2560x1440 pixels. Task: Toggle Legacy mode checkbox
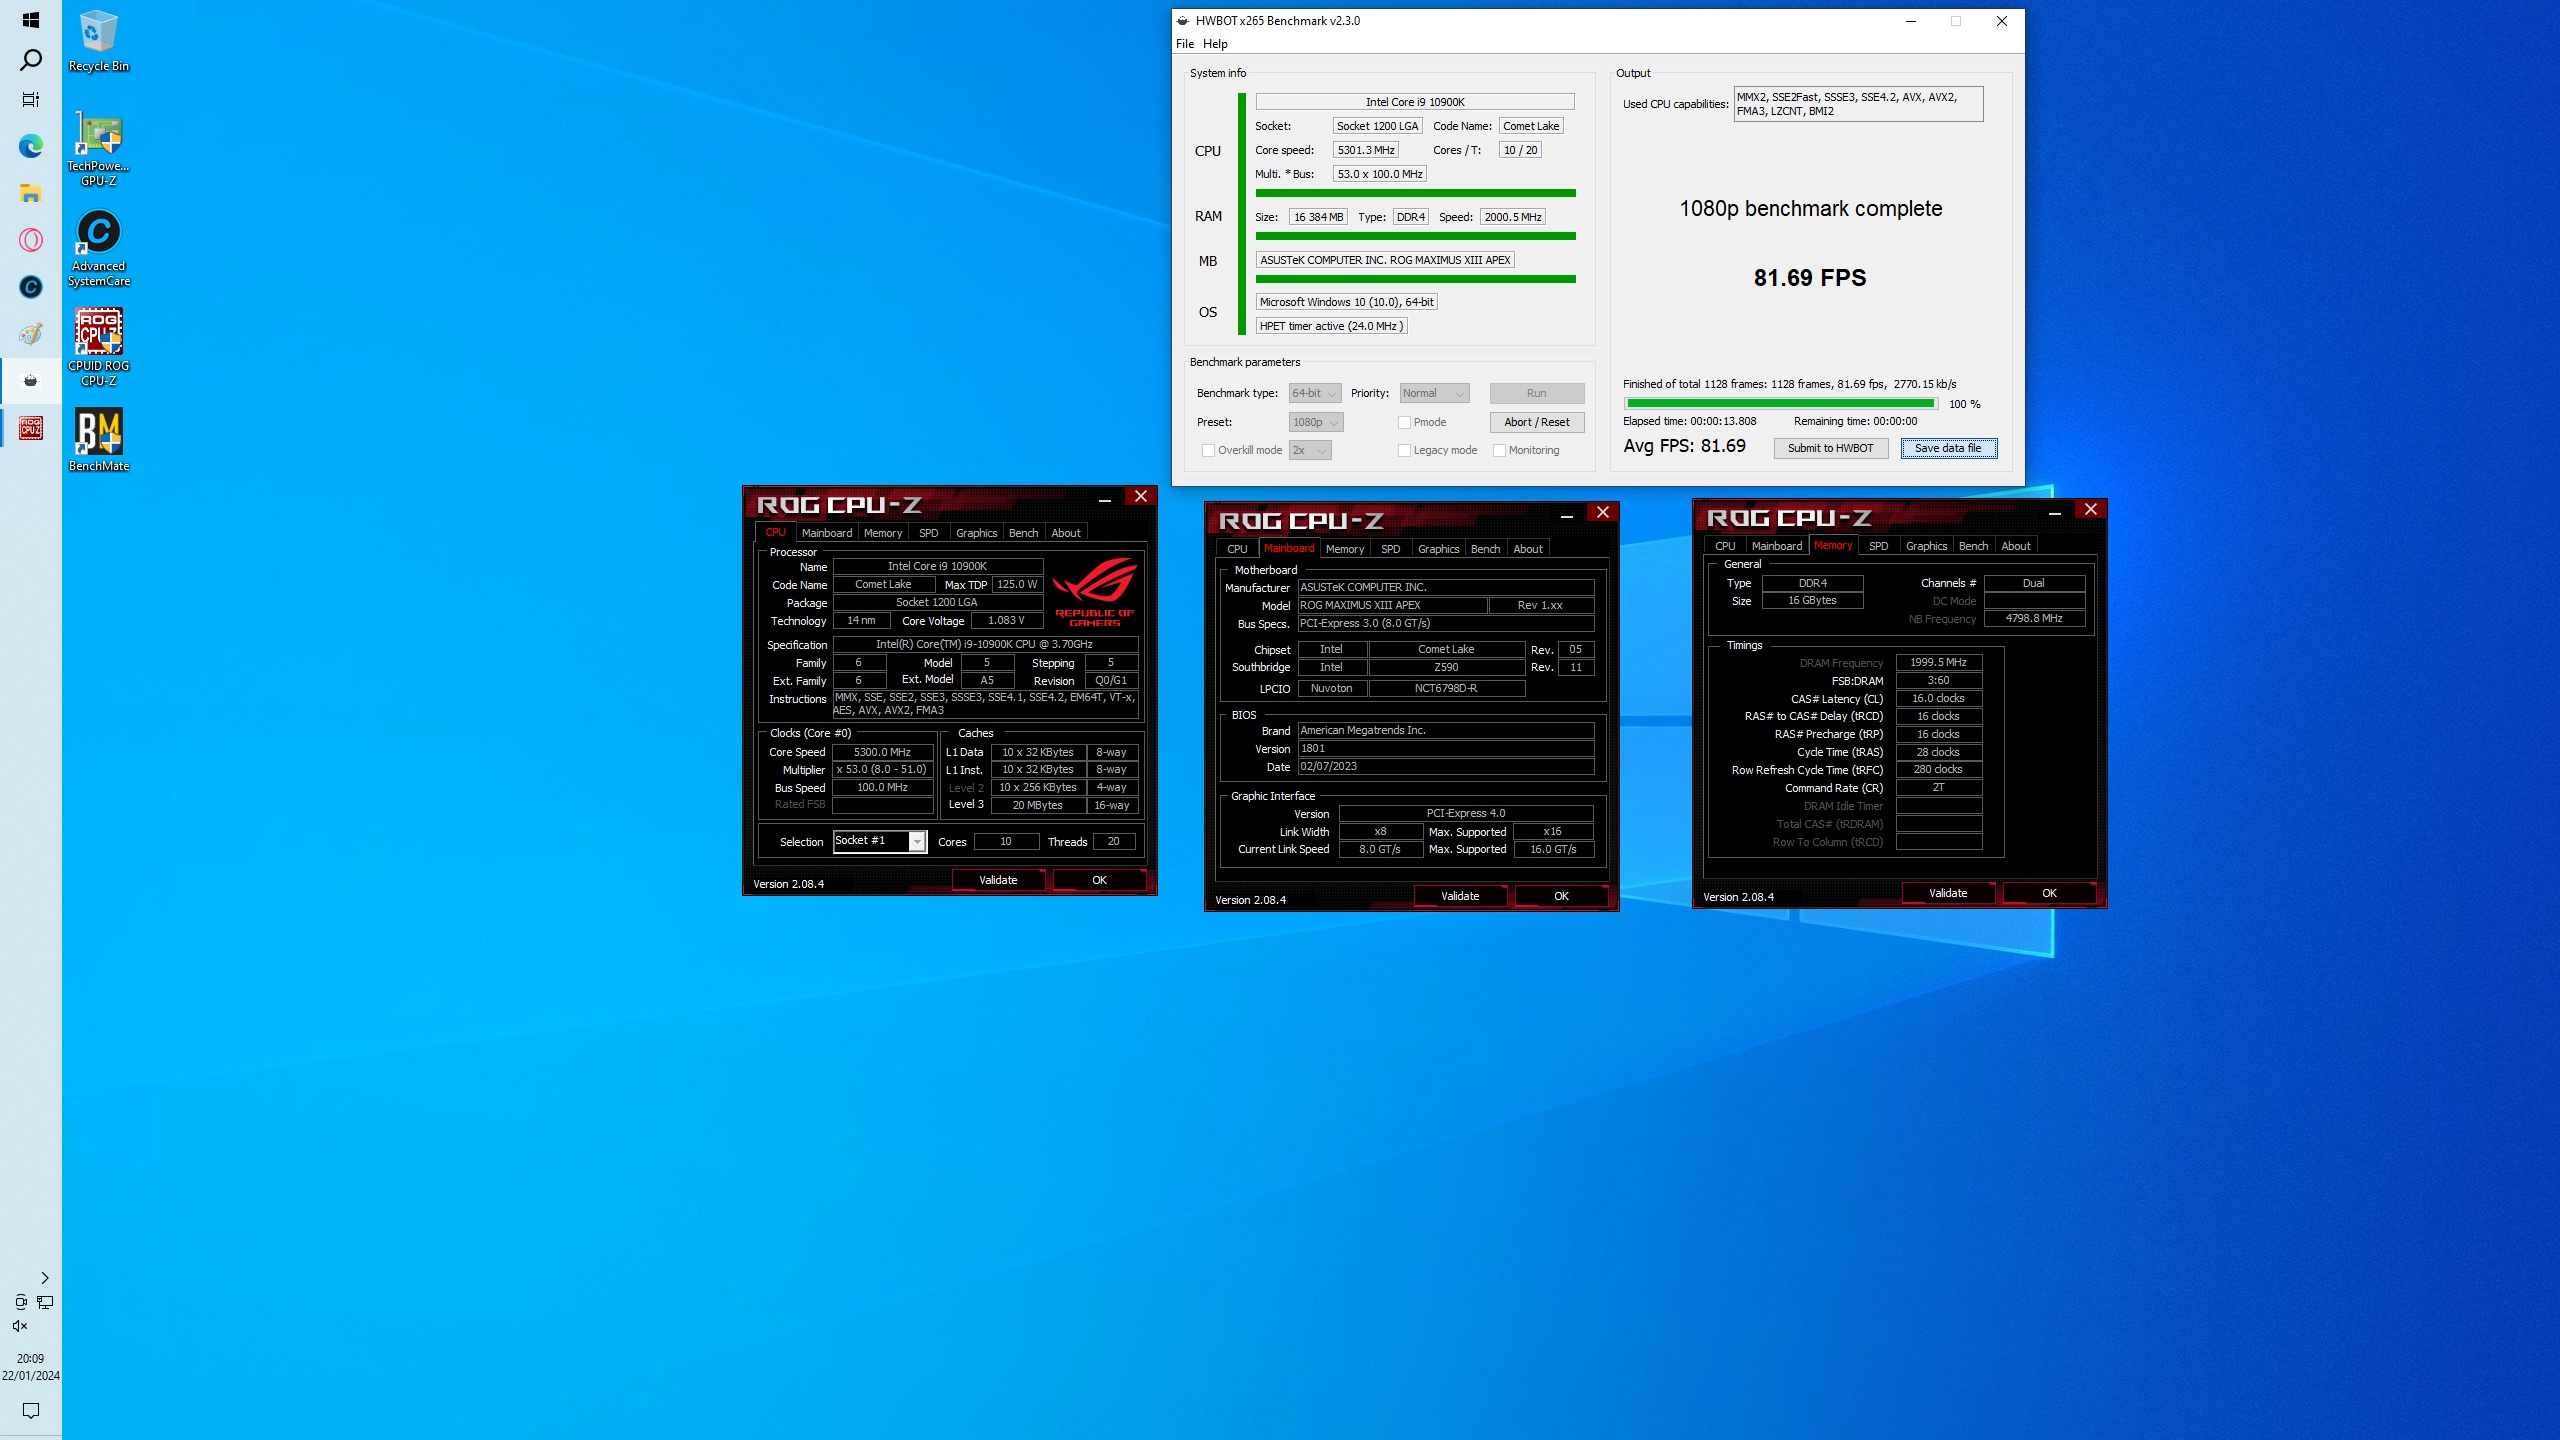pos(1404,450)
